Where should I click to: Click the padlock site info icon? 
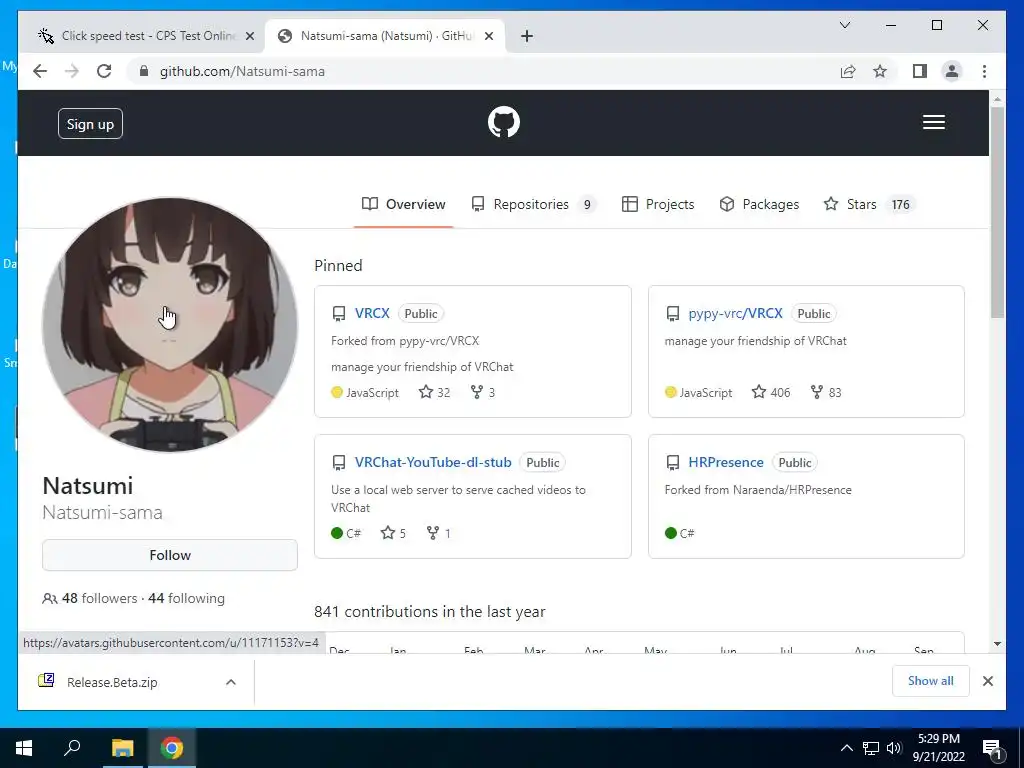click(144, 71)
